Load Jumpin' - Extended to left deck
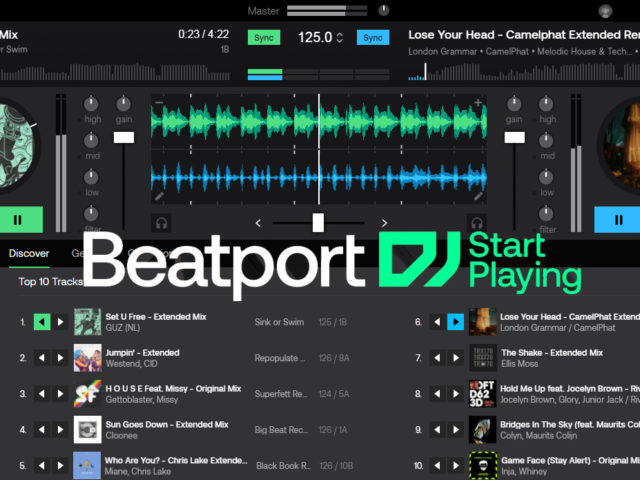 (x=42, y=358)
